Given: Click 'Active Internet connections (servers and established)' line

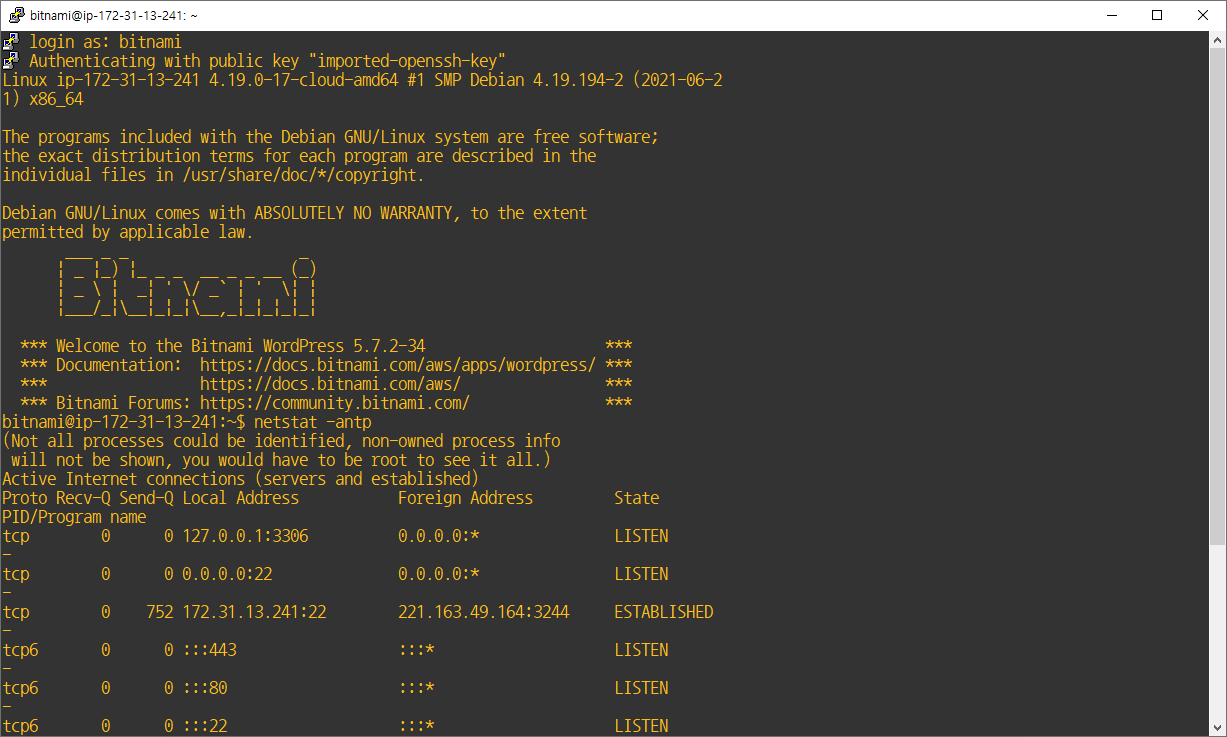Looking at the screenshot, I should point(241,479).
